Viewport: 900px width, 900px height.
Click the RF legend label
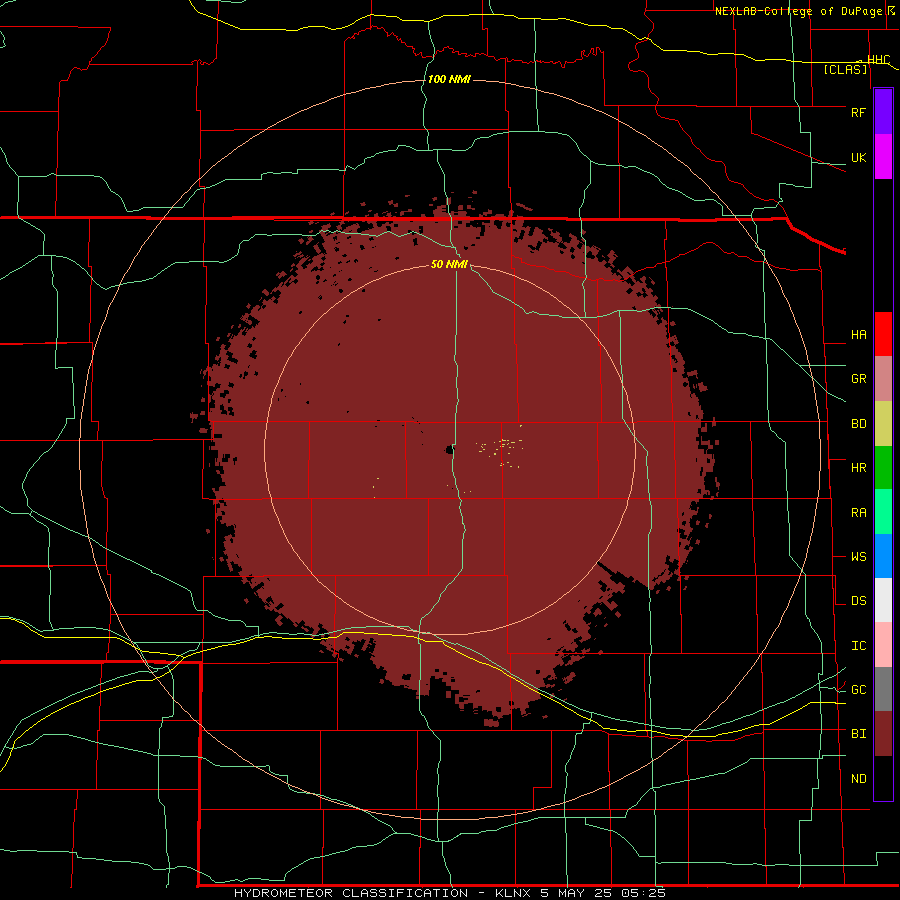(x=858, y=112)
